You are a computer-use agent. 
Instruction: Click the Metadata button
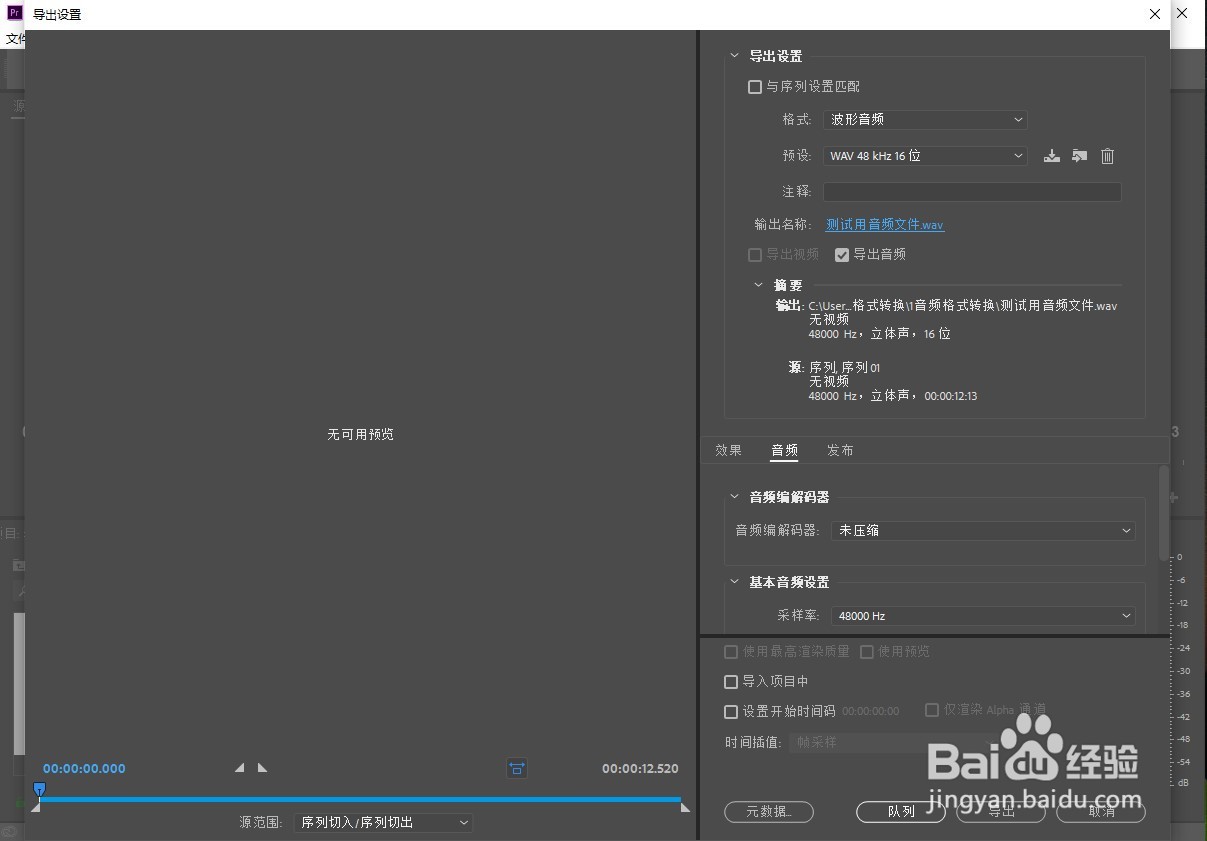[x=769, y=812]
